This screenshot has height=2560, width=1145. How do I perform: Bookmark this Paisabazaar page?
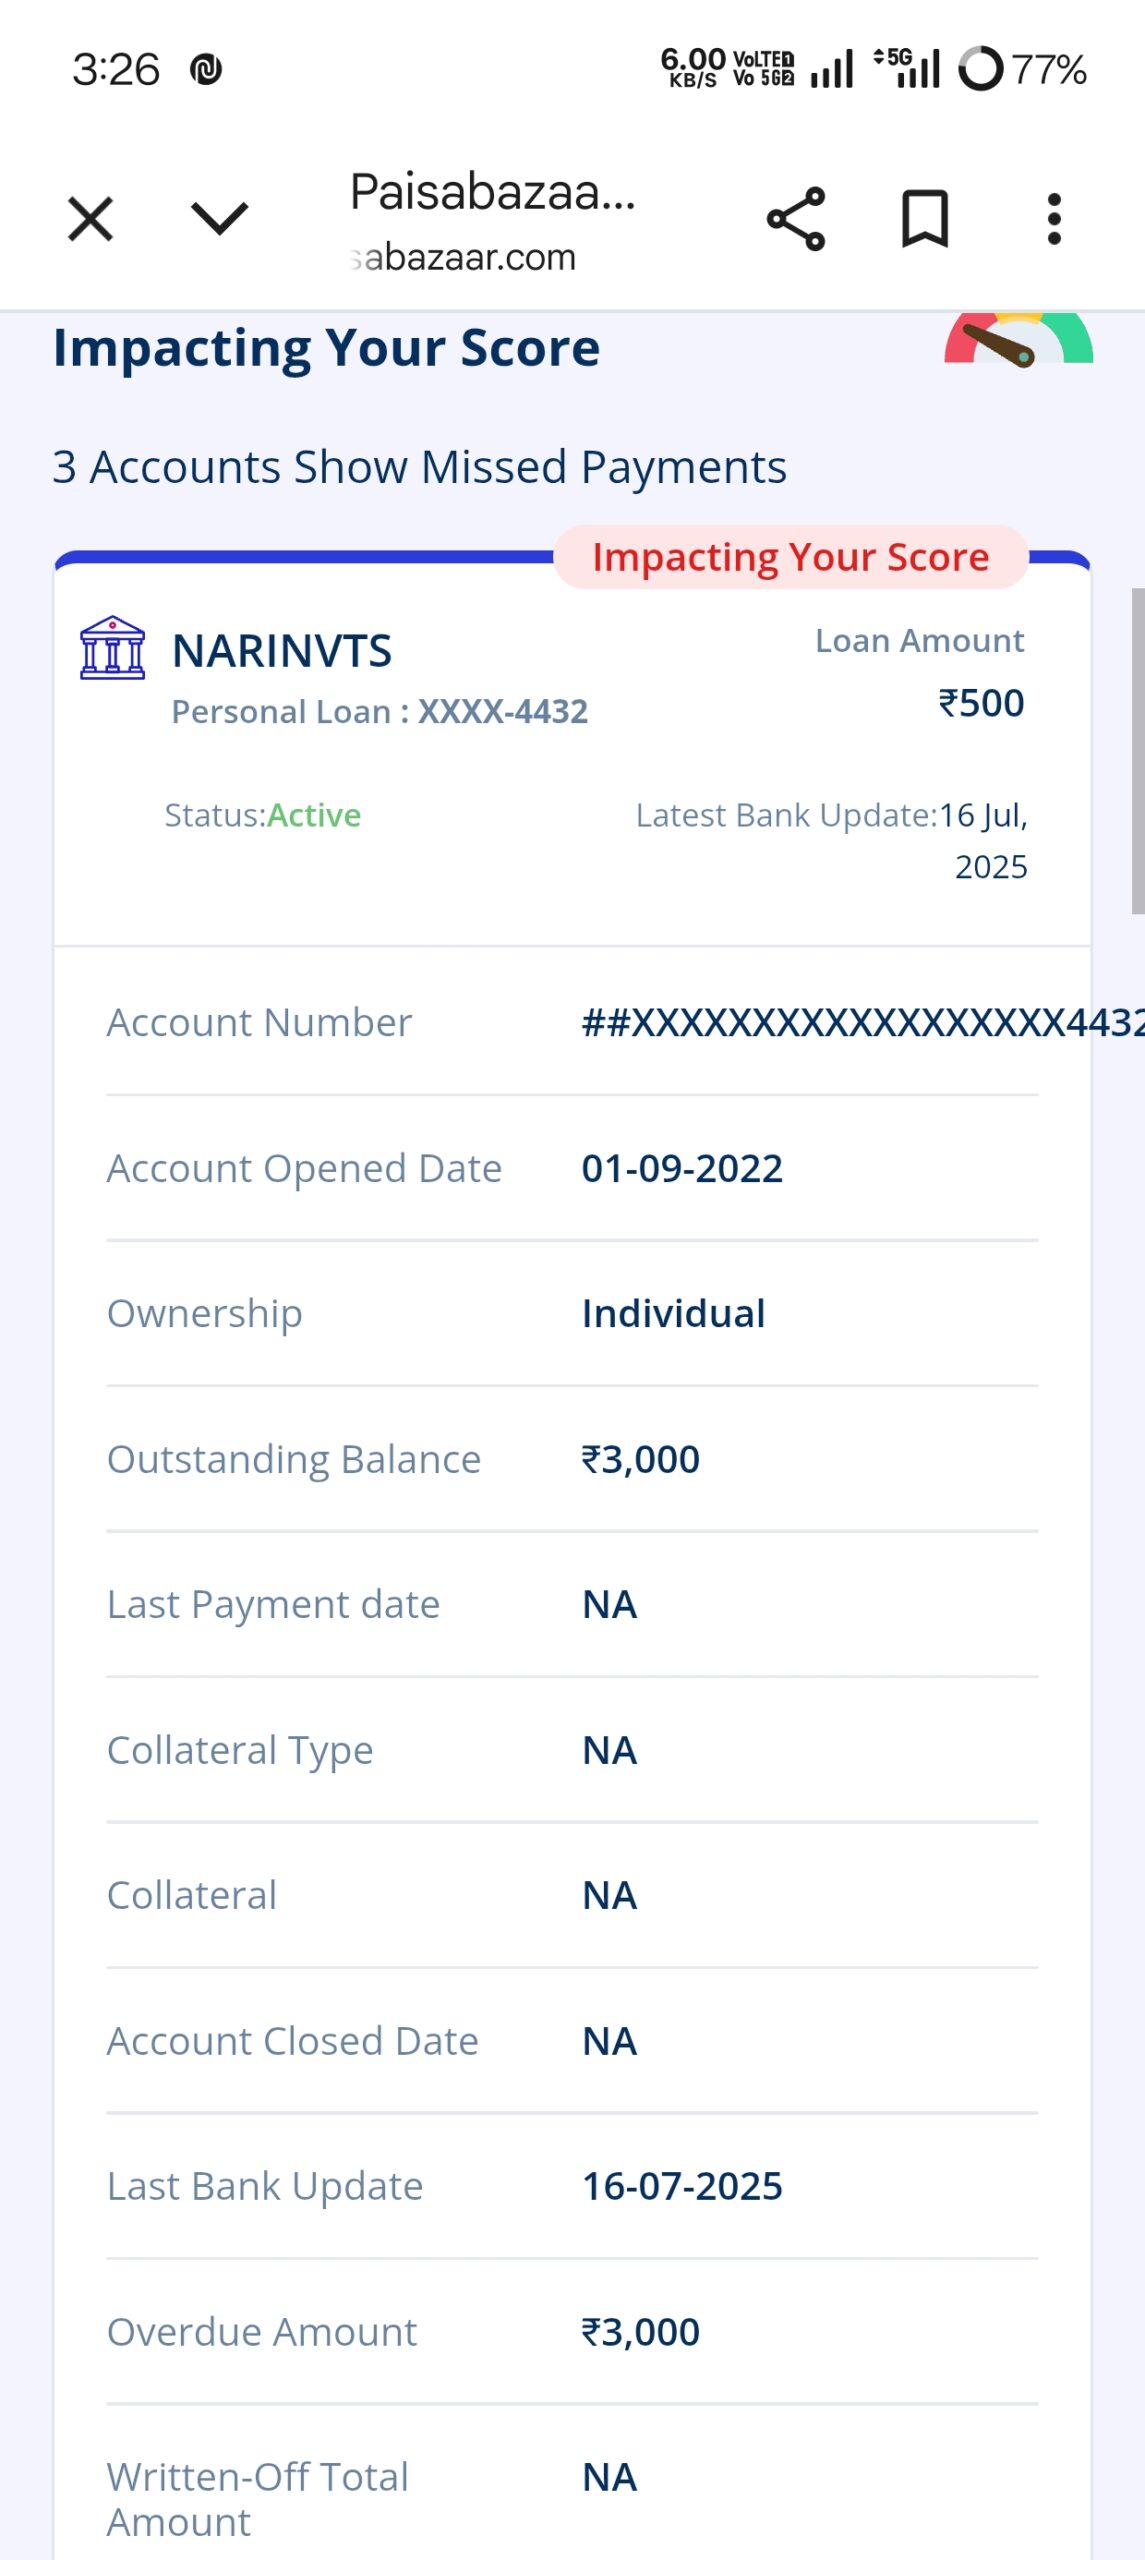(x=925, y=219)
